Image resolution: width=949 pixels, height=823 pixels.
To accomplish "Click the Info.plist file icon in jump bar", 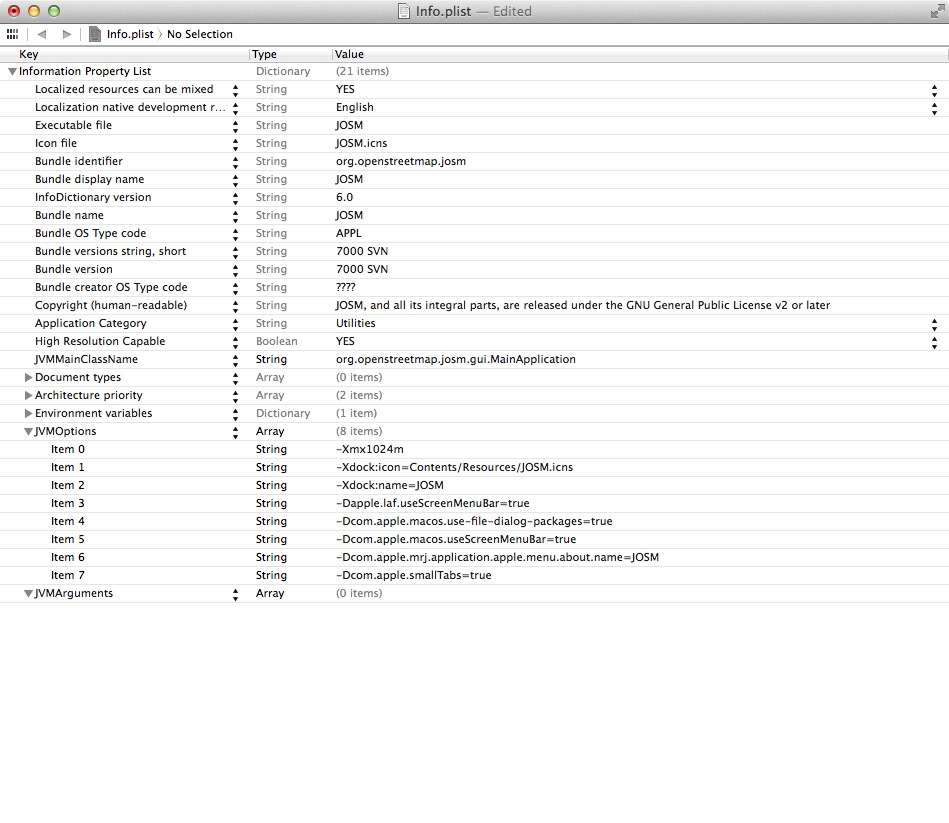I will pyautogui.click(x=94, y=34).
